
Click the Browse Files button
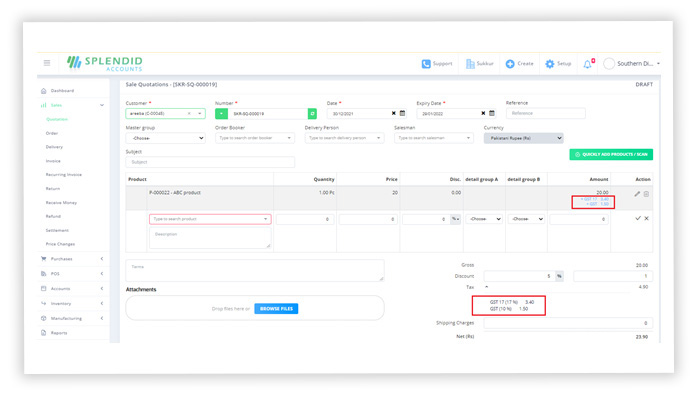point(276,309)
